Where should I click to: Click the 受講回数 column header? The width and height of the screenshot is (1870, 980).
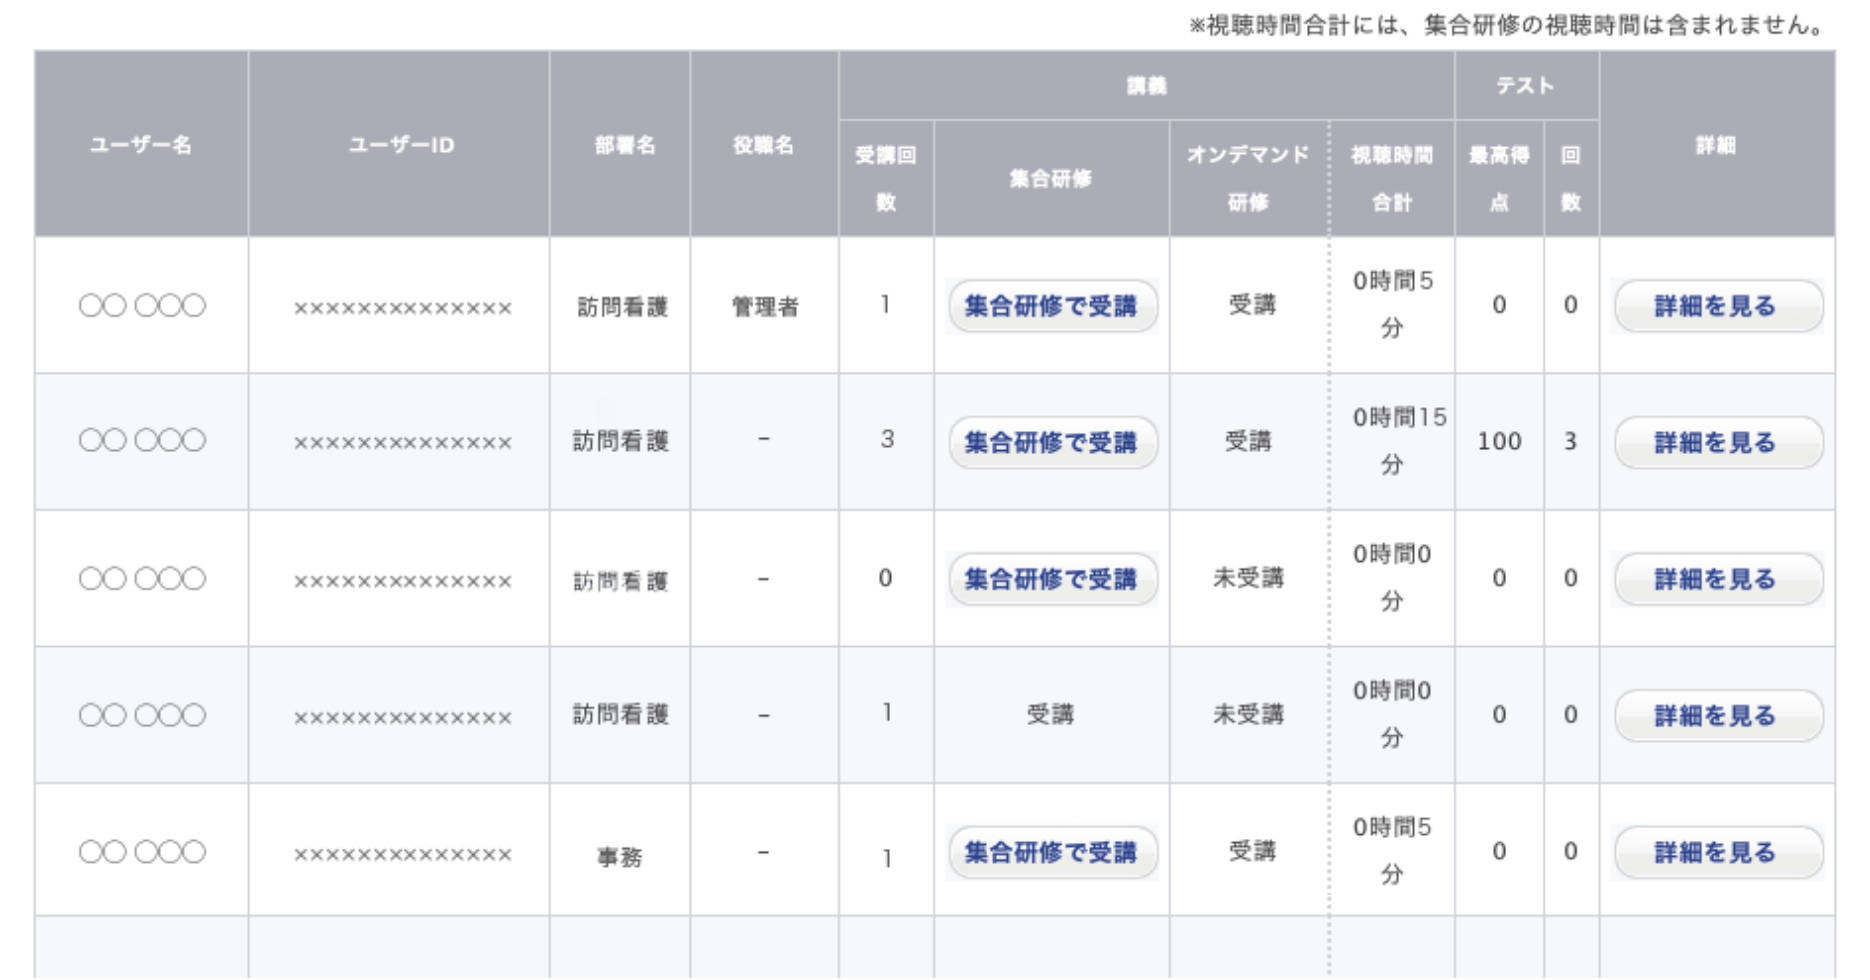click(886, 178)
